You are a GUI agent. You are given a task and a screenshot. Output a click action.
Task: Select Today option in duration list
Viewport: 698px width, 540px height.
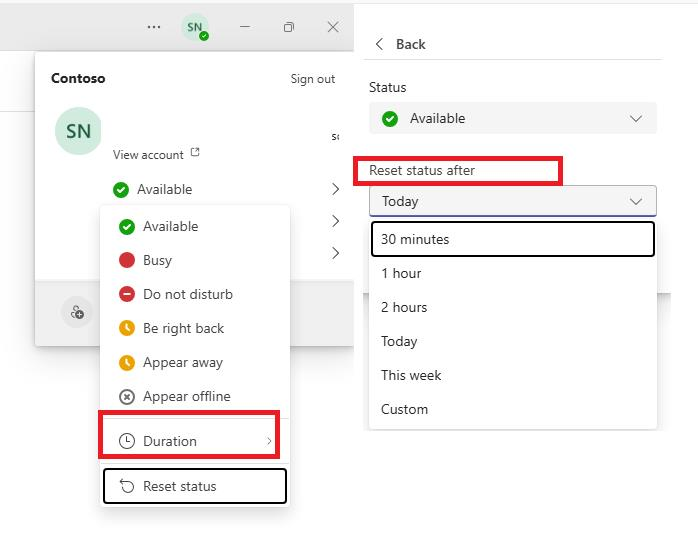tap(513, 341)
